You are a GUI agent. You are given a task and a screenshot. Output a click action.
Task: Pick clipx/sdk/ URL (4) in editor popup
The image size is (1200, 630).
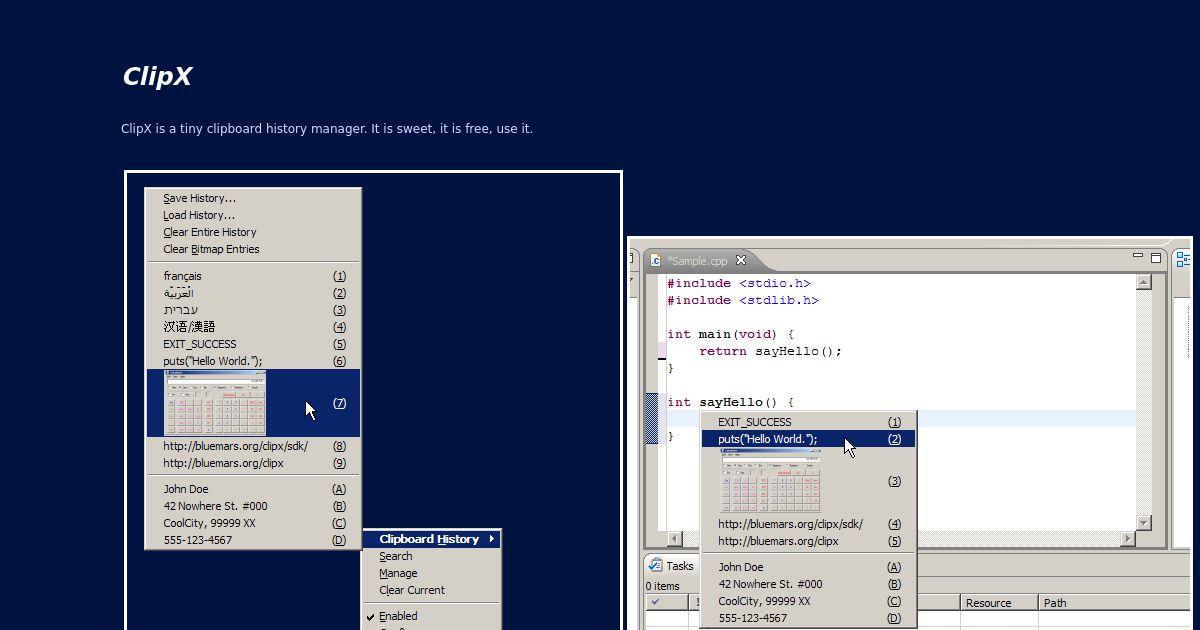[x=808, y=524]
